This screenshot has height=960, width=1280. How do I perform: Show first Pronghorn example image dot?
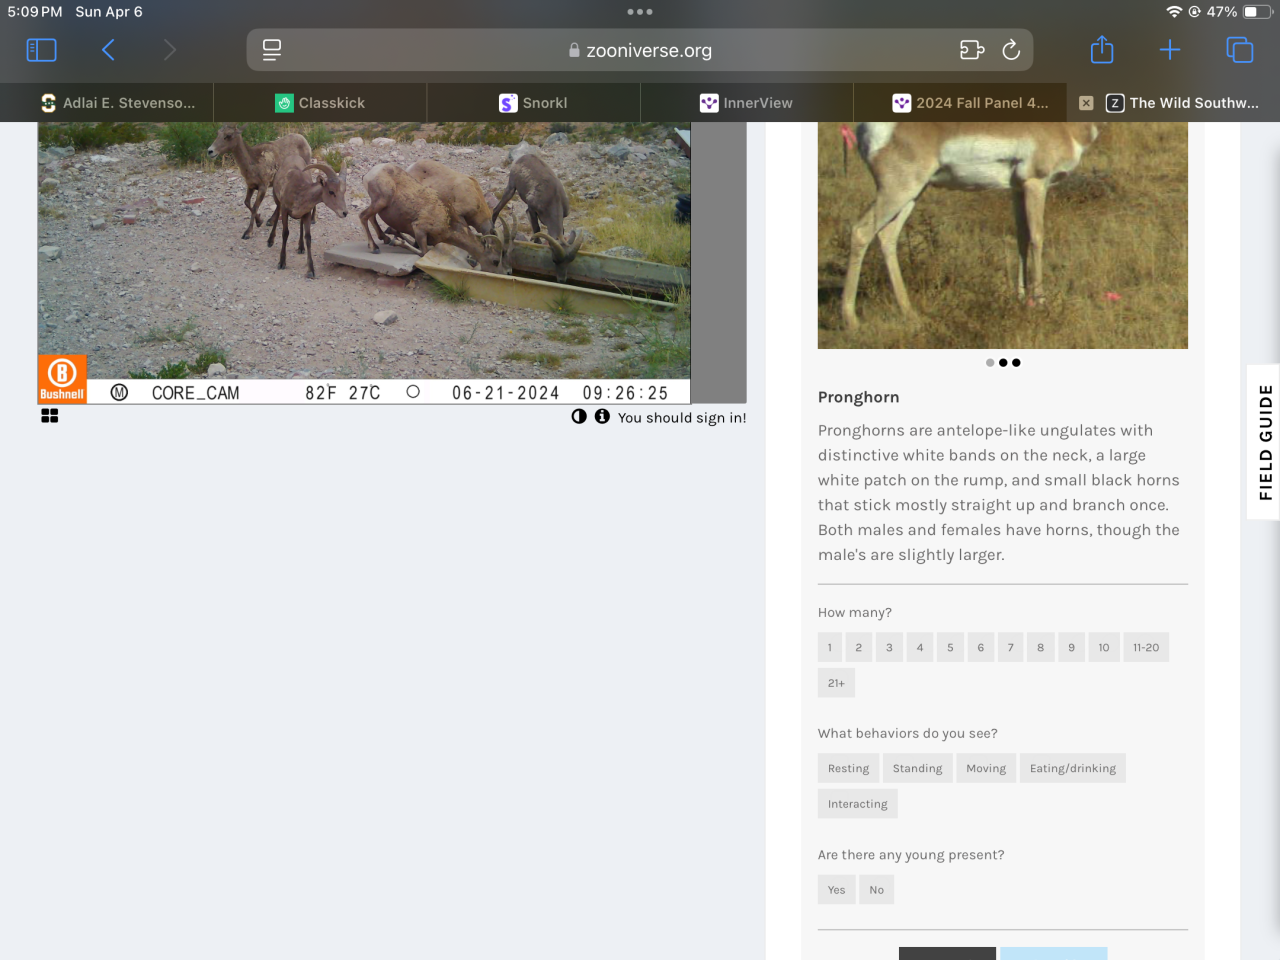pos(990,363)
